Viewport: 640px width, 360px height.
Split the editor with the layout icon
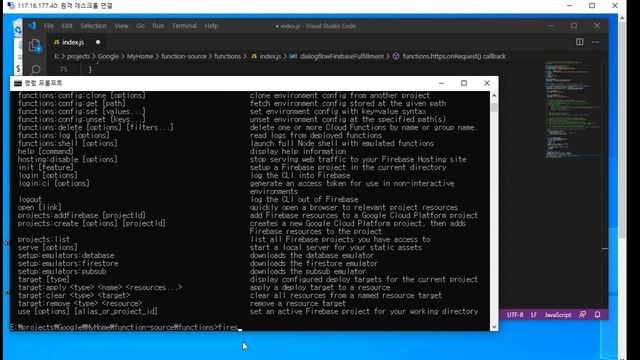(x=580, y=42)
